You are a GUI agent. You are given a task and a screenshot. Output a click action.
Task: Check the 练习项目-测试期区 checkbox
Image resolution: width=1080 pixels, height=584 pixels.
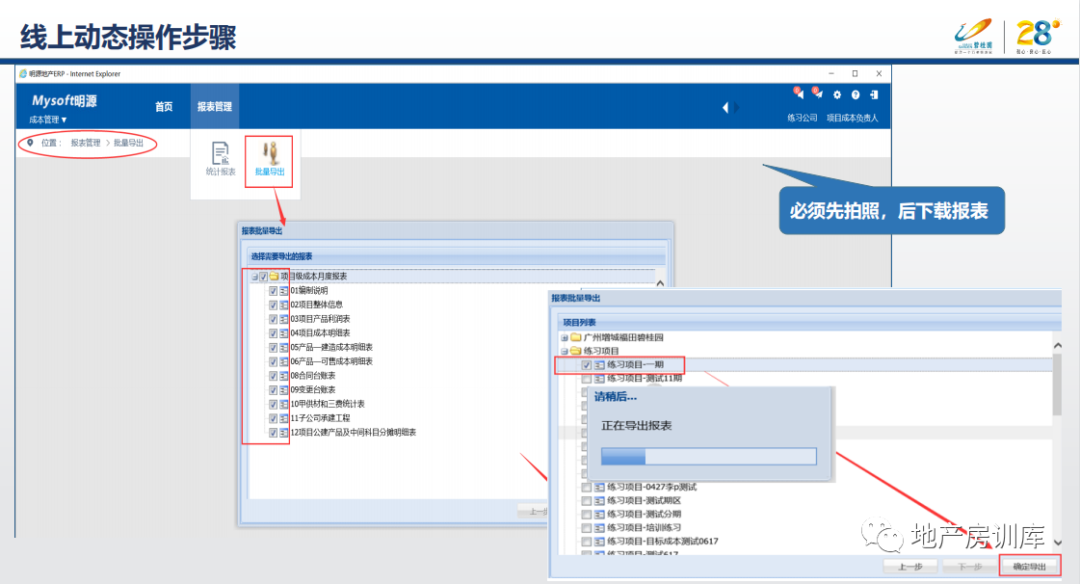(x=587, y=501)
